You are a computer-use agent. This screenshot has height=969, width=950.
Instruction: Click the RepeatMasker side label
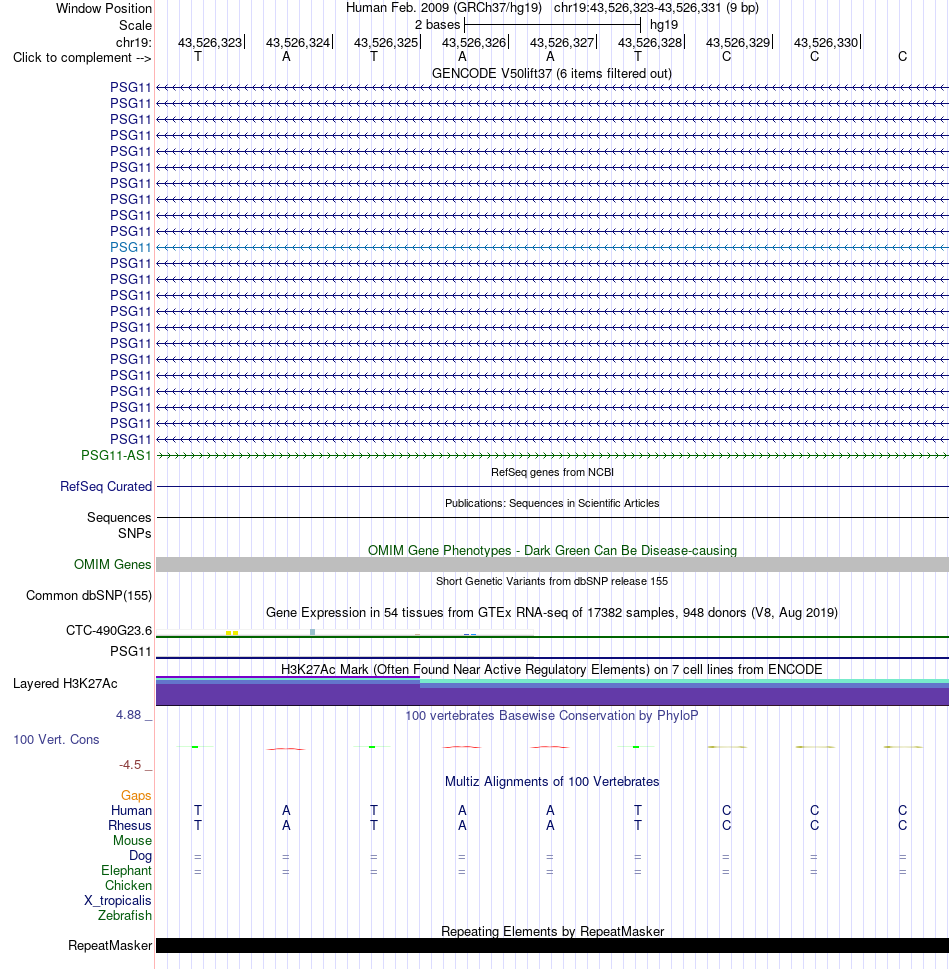pos(110,946)
